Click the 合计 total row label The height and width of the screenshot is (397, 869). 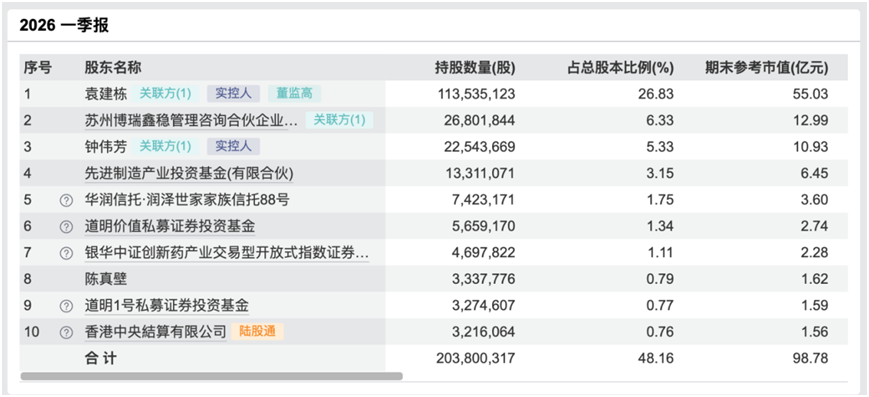pyautogui.click(x=100, y=359)
